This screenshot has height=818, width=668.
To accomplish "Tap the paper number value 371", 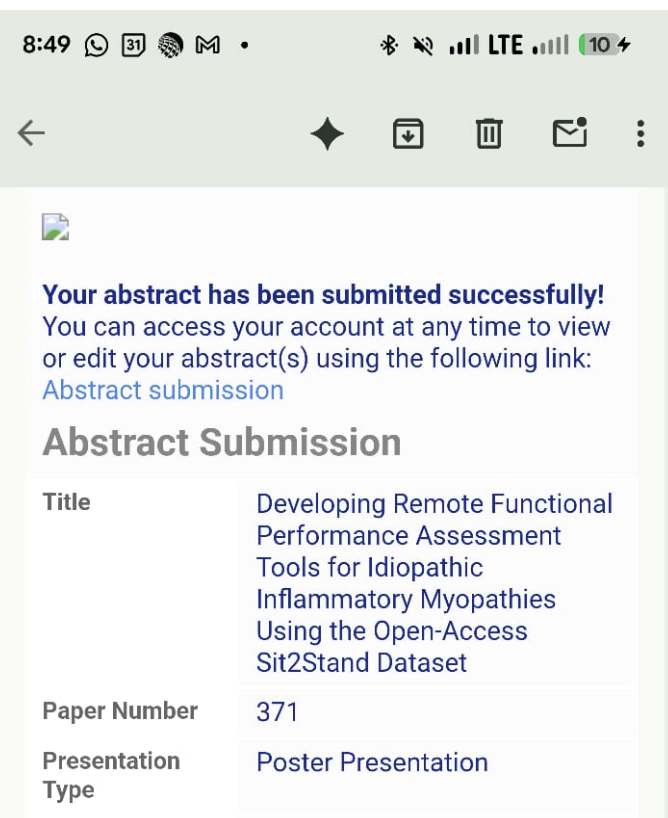I will point(277,712).
